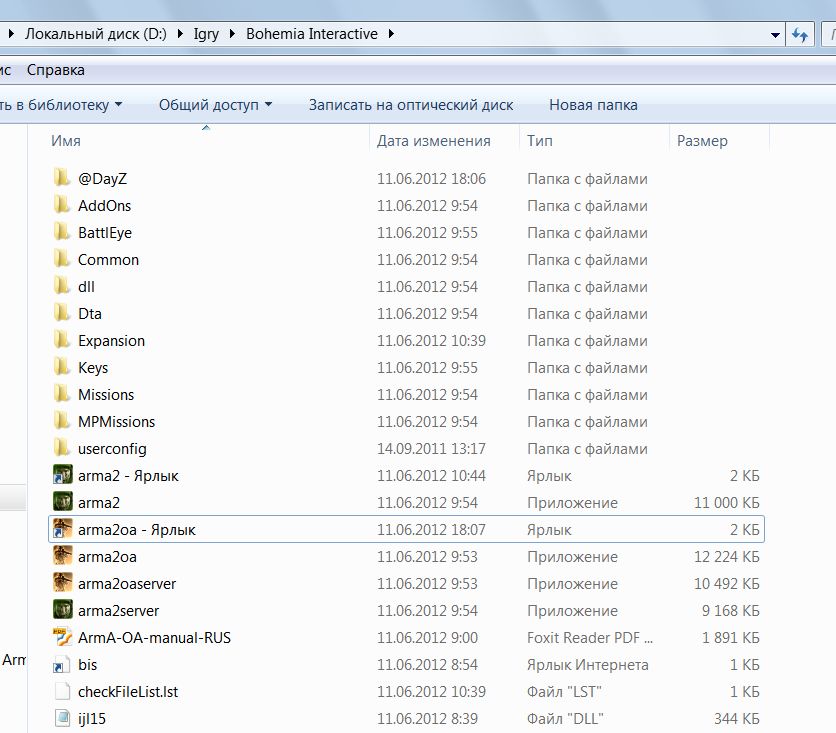Image resolution: width=836 pixels, height=733 pixels.
Task: Click the arma2 application icon
Action: (x=62, y=502)
